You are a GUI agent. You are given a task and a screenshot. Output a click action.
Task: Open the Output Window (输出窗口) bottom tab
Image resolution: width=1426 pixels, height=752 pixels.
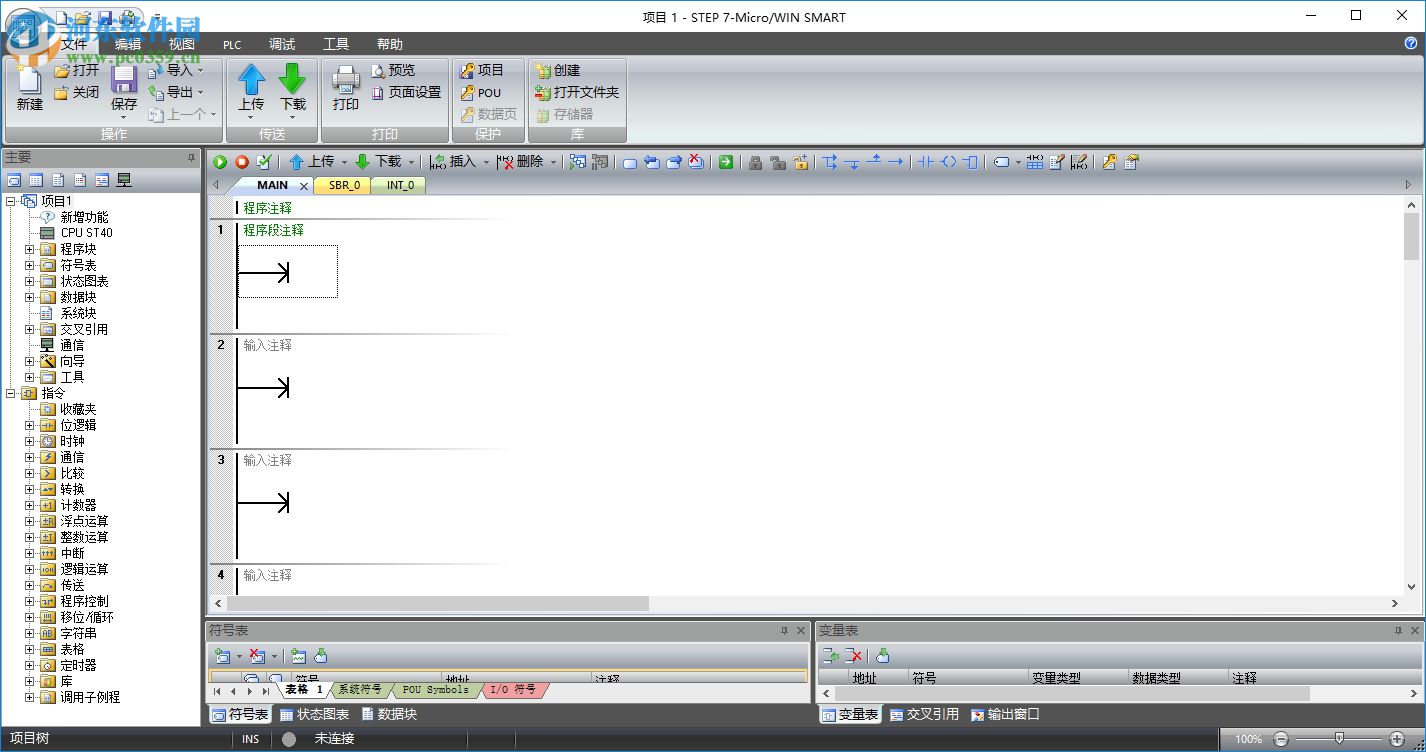(1005, 714)
